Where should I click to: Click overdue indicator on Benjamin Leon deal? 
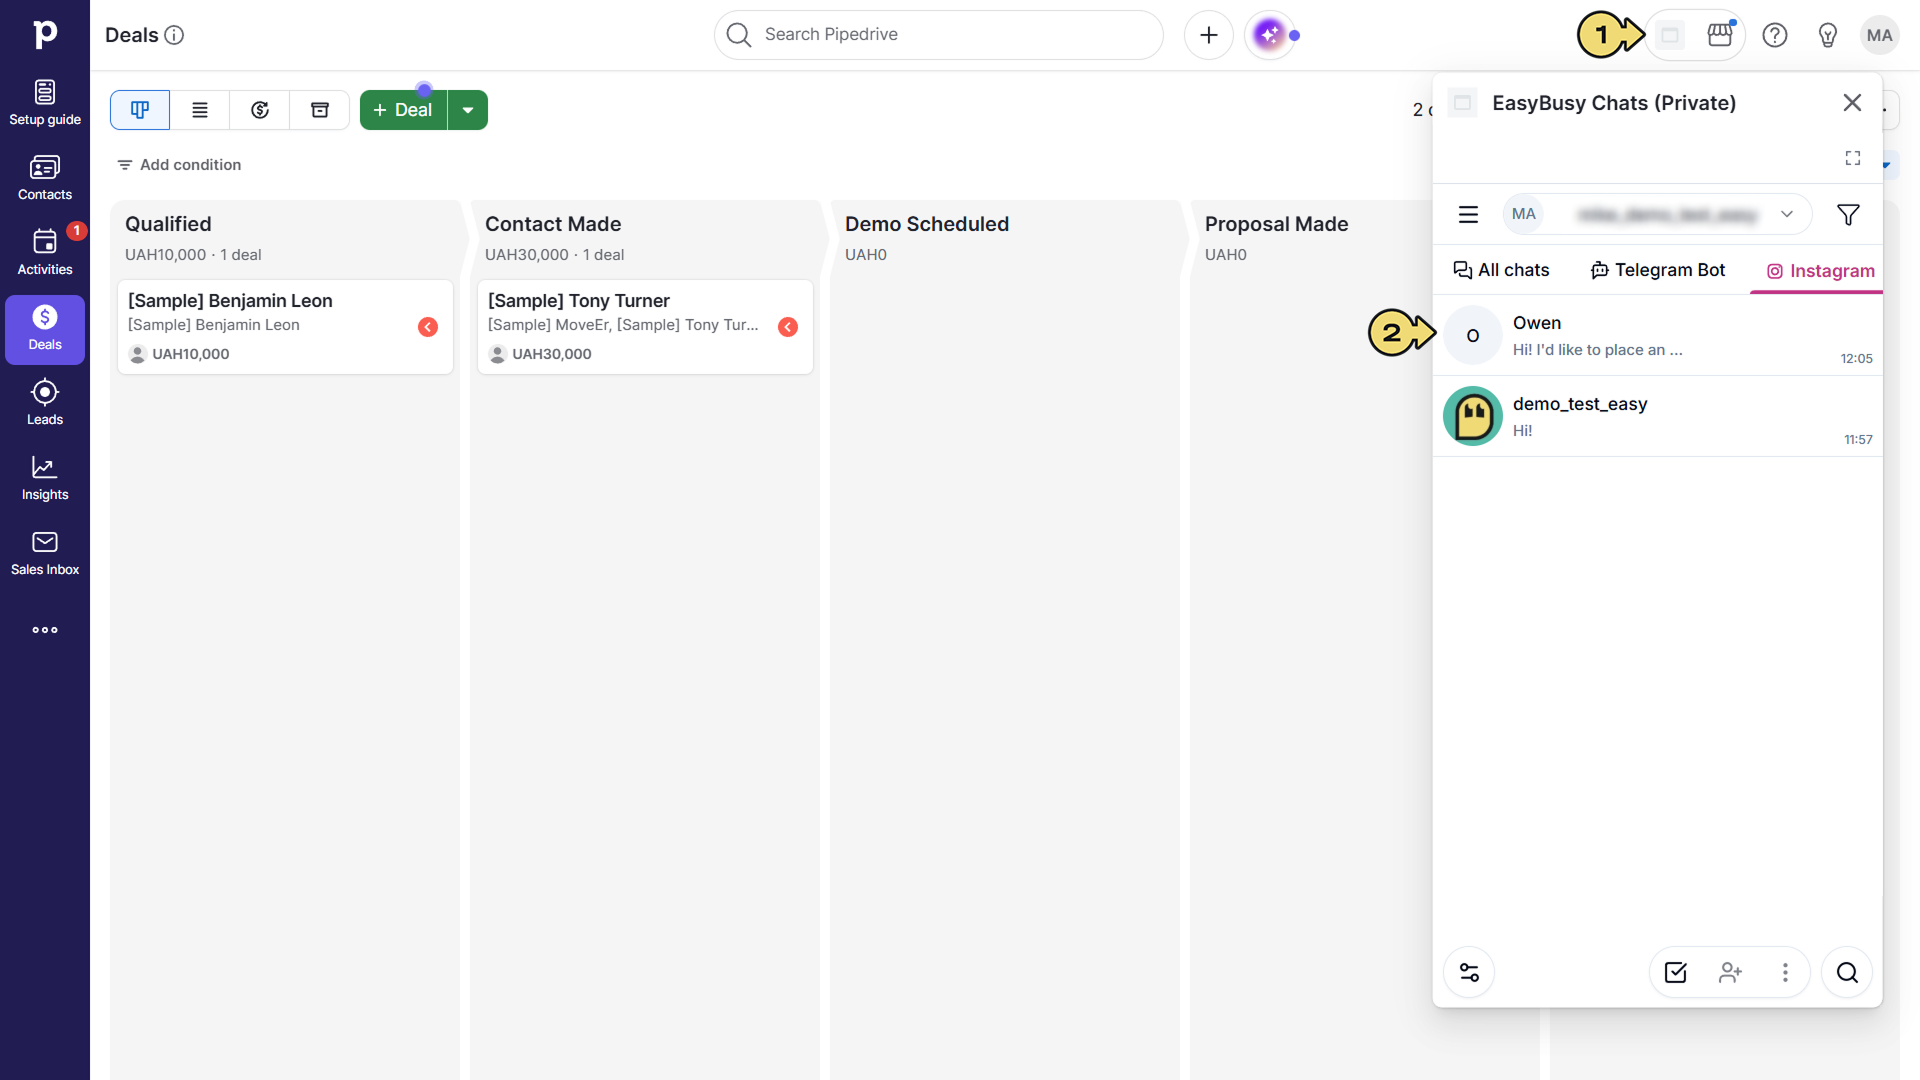click(x=428, y=327)
